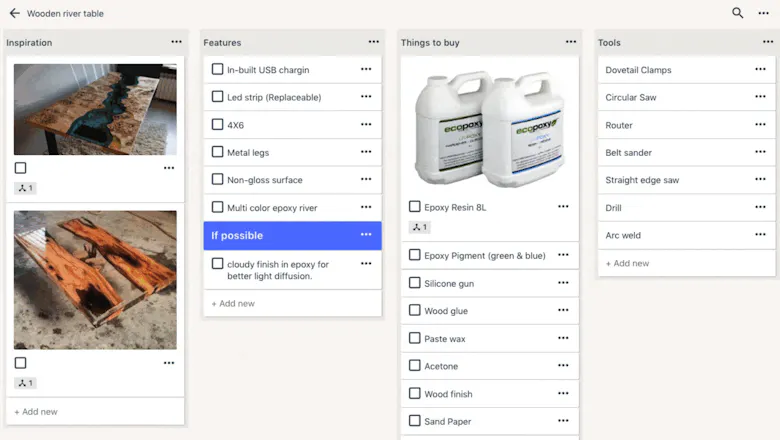
Task: Open options for Wood finish item
Action: (563, 393)
